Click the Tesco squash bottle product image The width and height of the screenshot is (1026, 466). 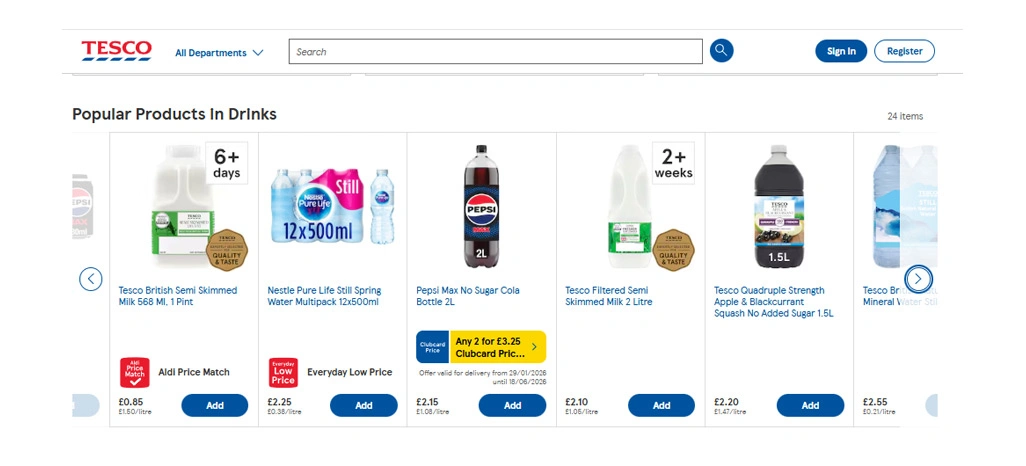click(779, 206)
